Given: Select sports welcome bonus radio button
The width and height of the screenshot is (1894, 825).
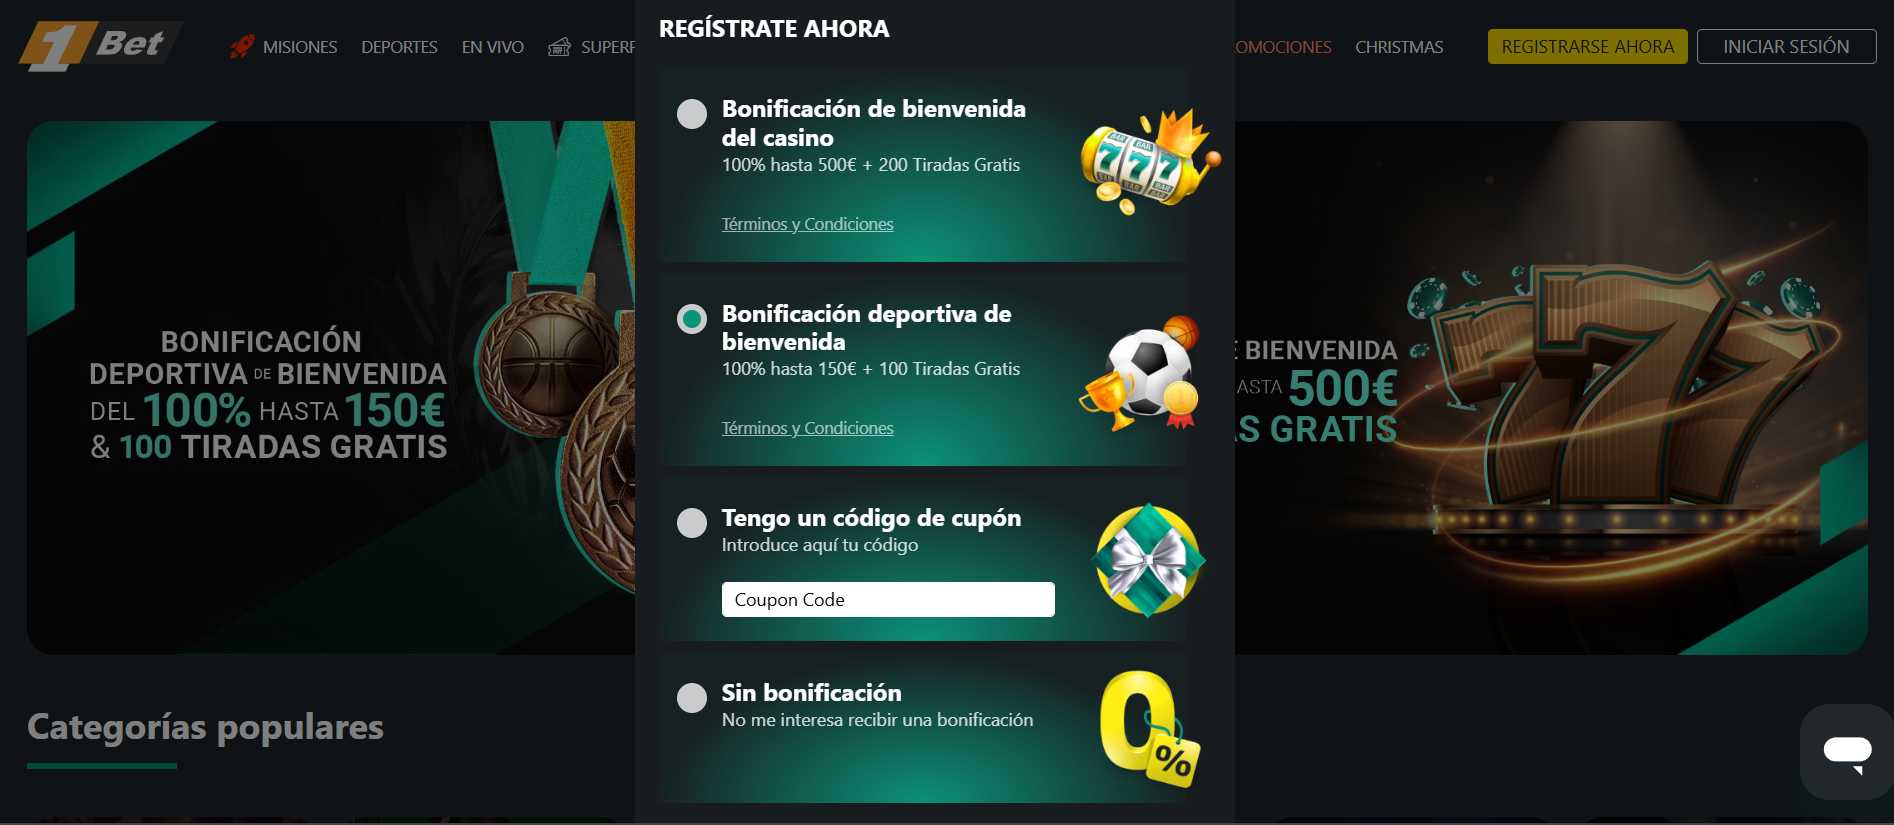Looking at the screenshot, I should click(692, 319).
